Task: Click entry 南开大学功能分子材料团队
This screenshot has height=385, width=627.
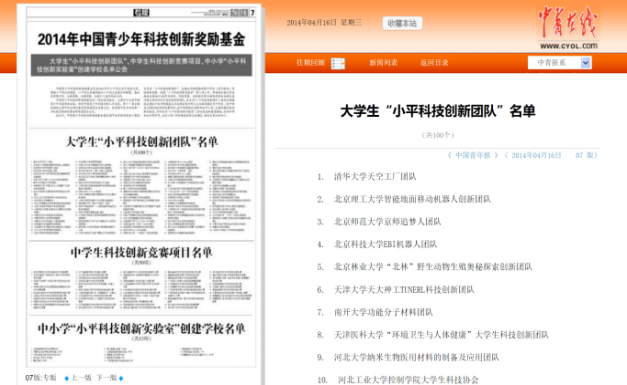Action: coord(383,312)
